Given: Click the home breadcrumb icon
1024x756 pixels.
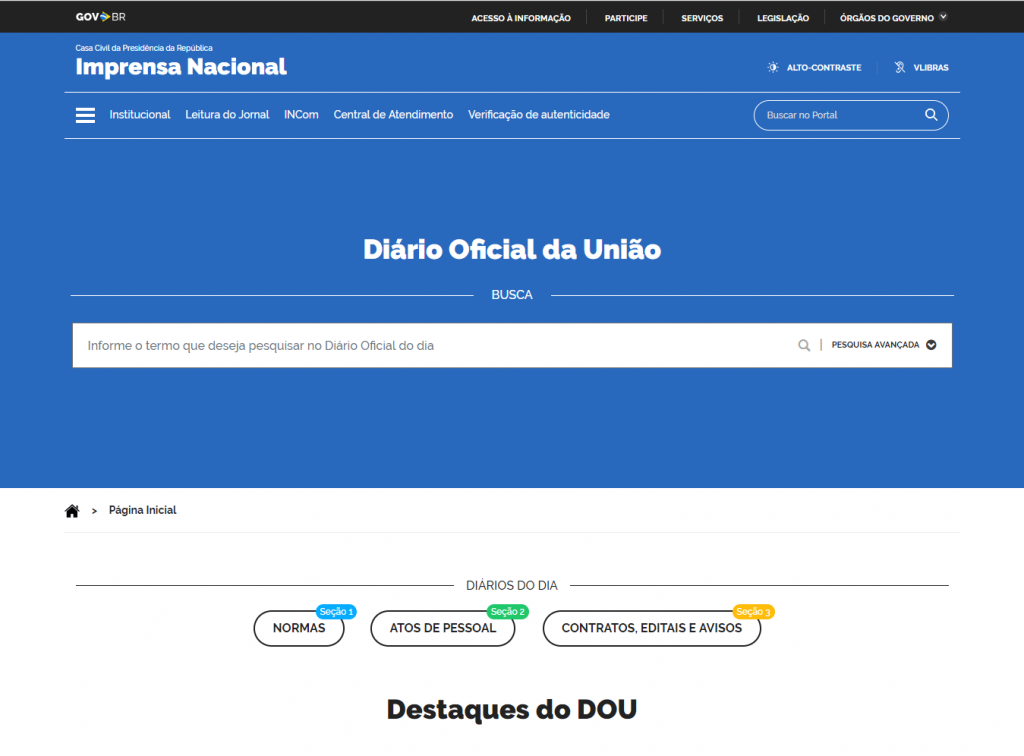Looking at the screenshot, I should [x=72, y=511].
